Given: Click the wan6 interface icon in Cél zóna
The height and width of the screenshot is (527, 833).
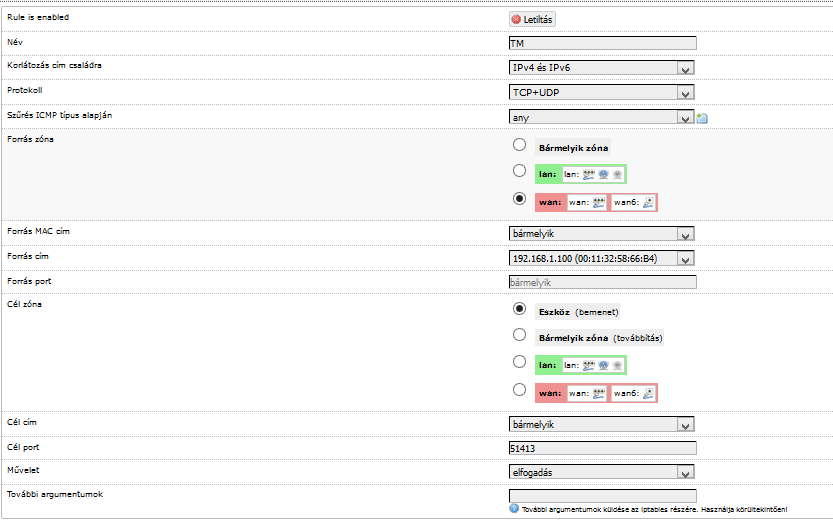Looking at the screenshot, I should 648,394.
